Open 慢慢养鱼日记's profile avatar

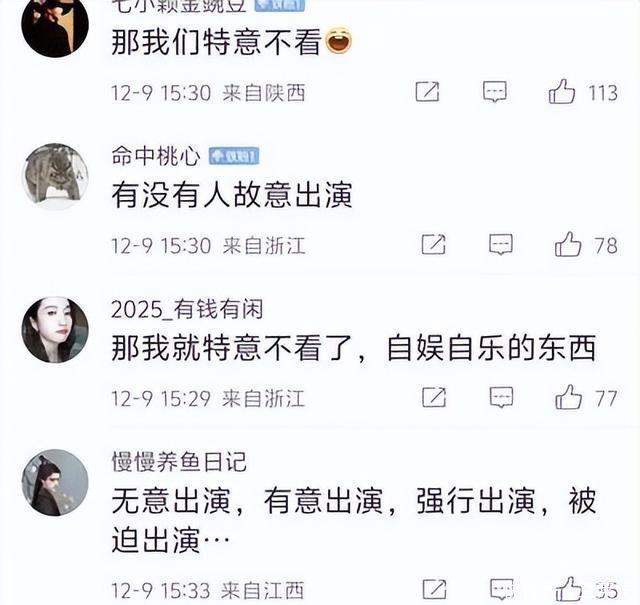point(55,483)
